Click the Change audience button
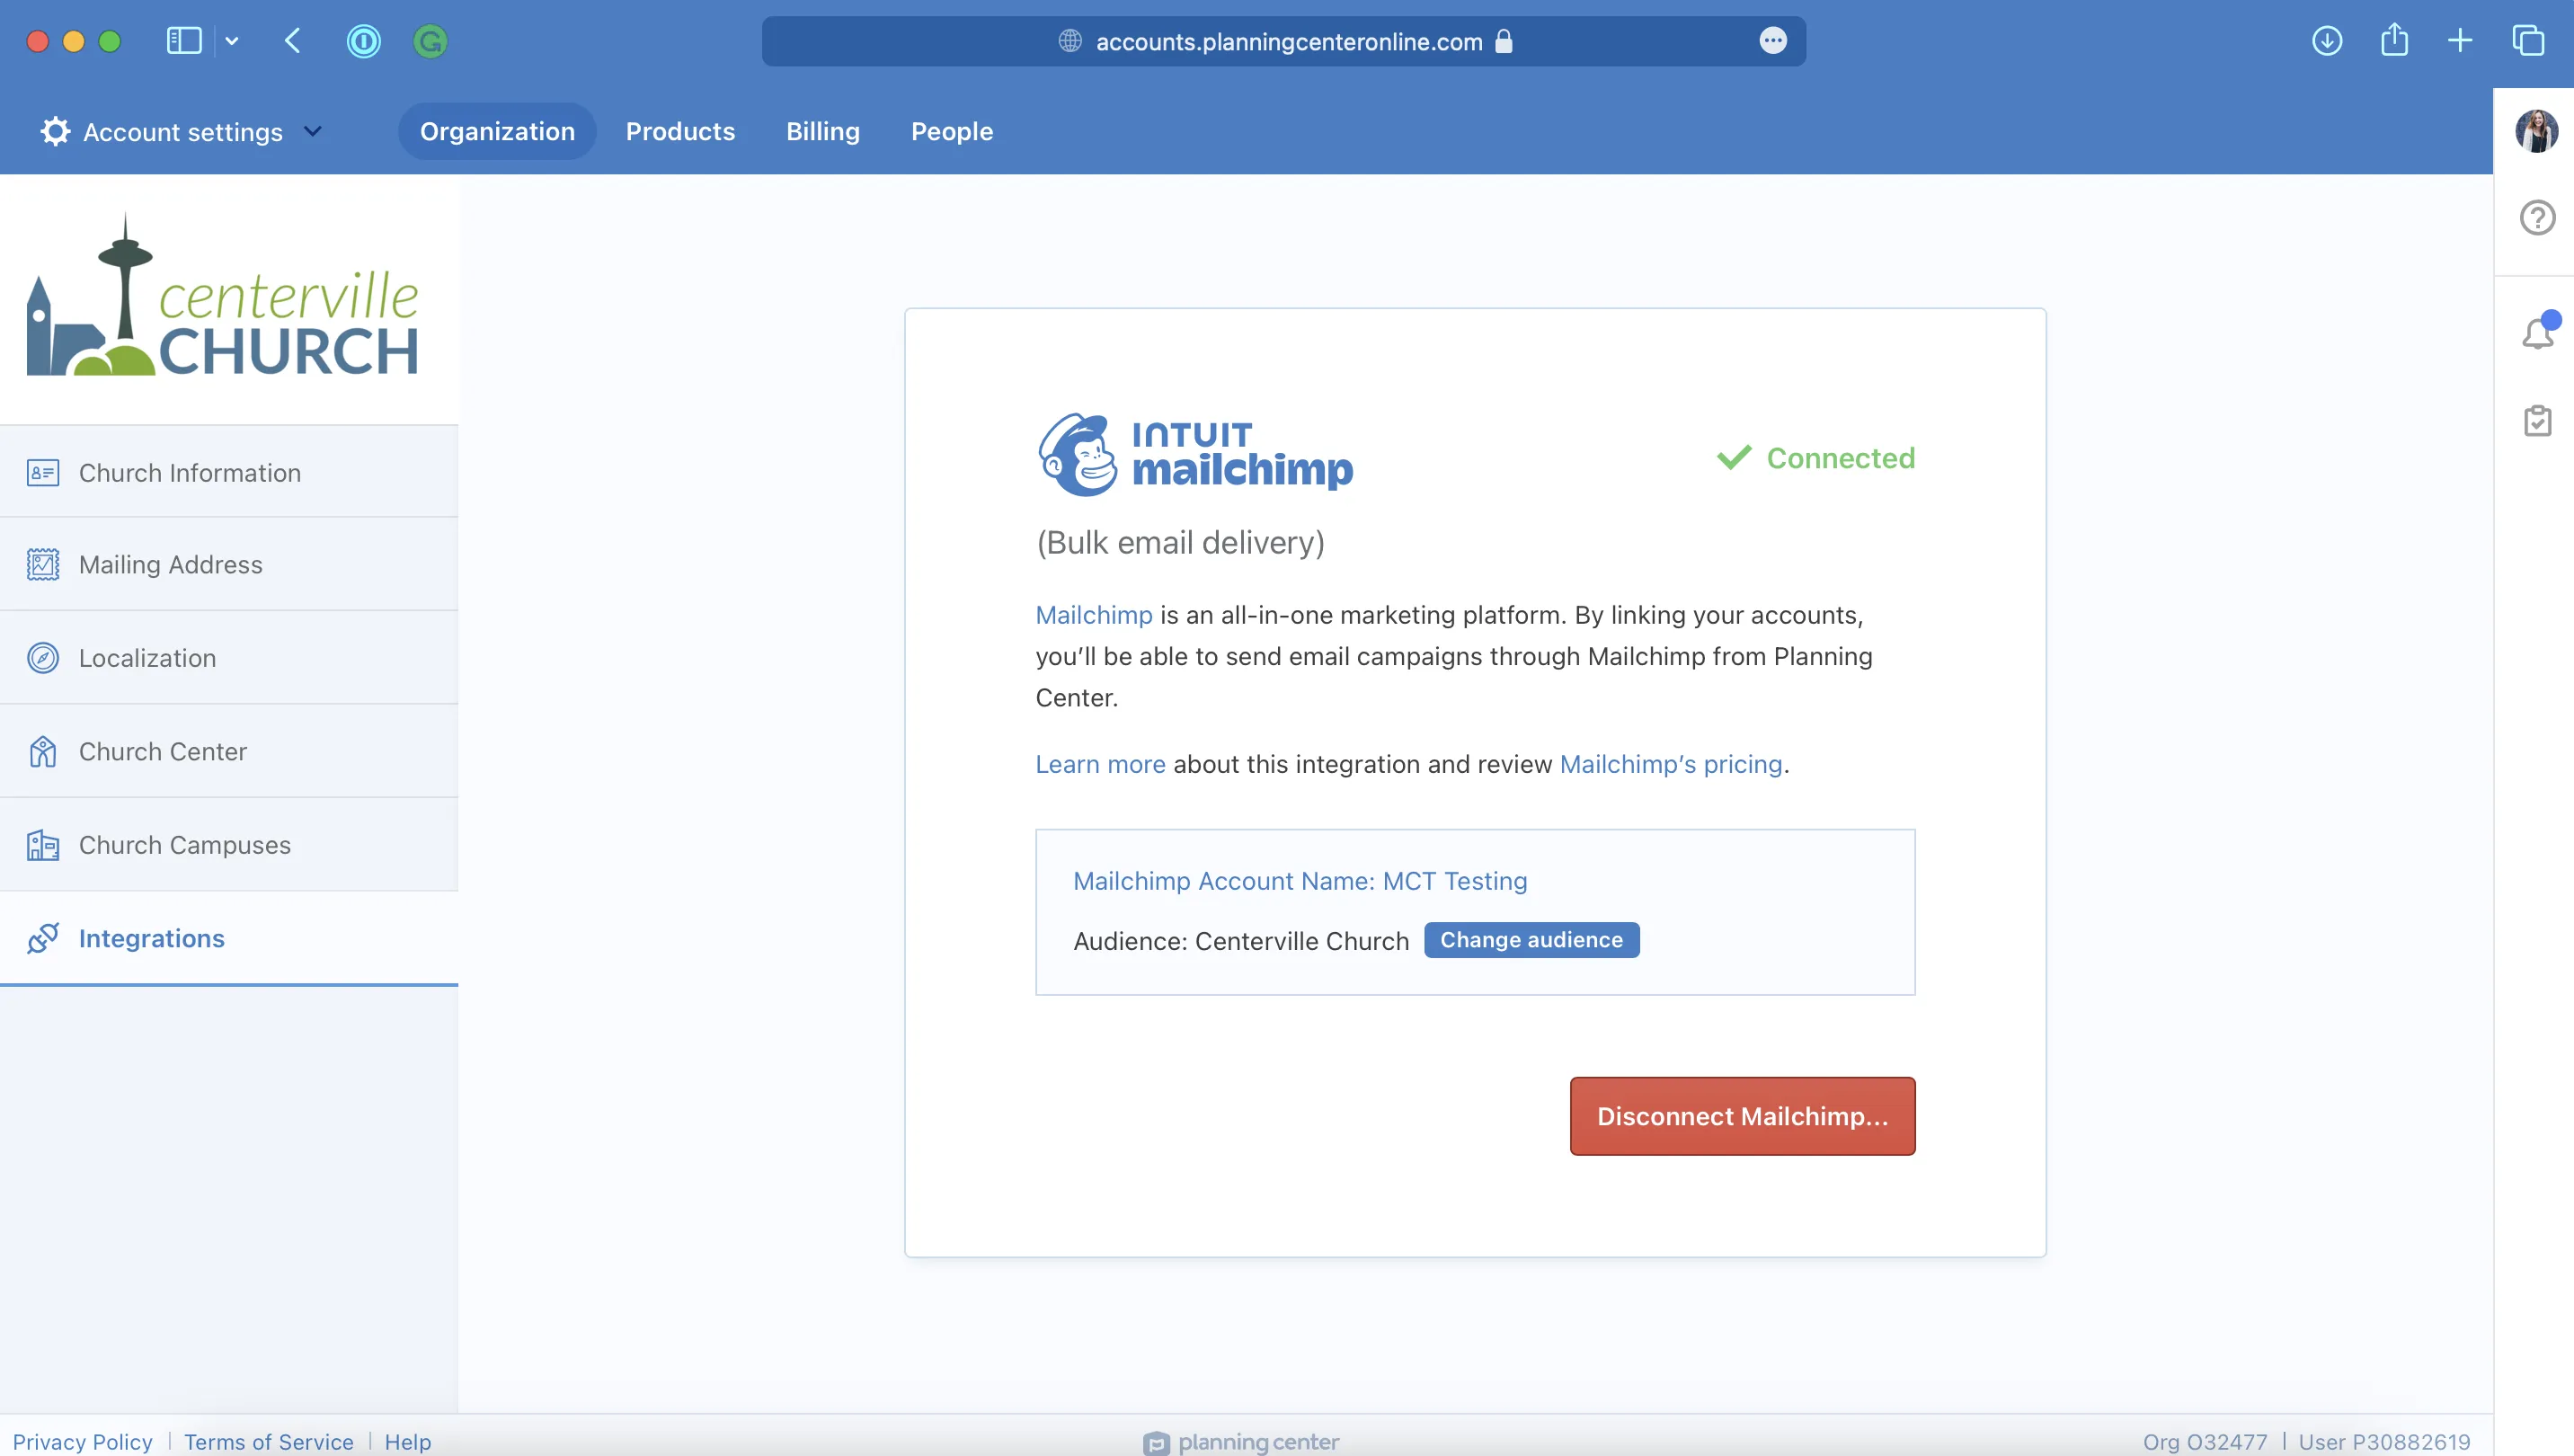The width and height of the screenshot is (2574, 1456). 1531,939
